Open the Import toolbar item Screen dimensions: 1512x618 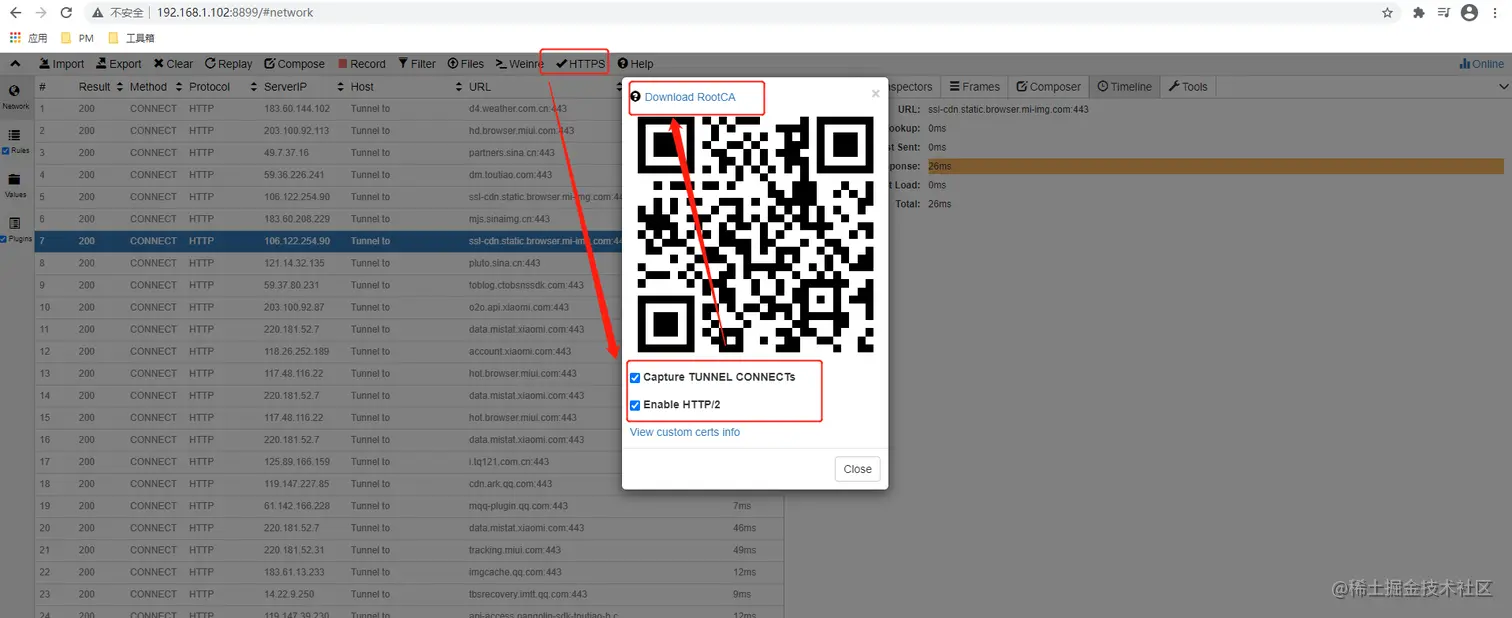point(61,63)
